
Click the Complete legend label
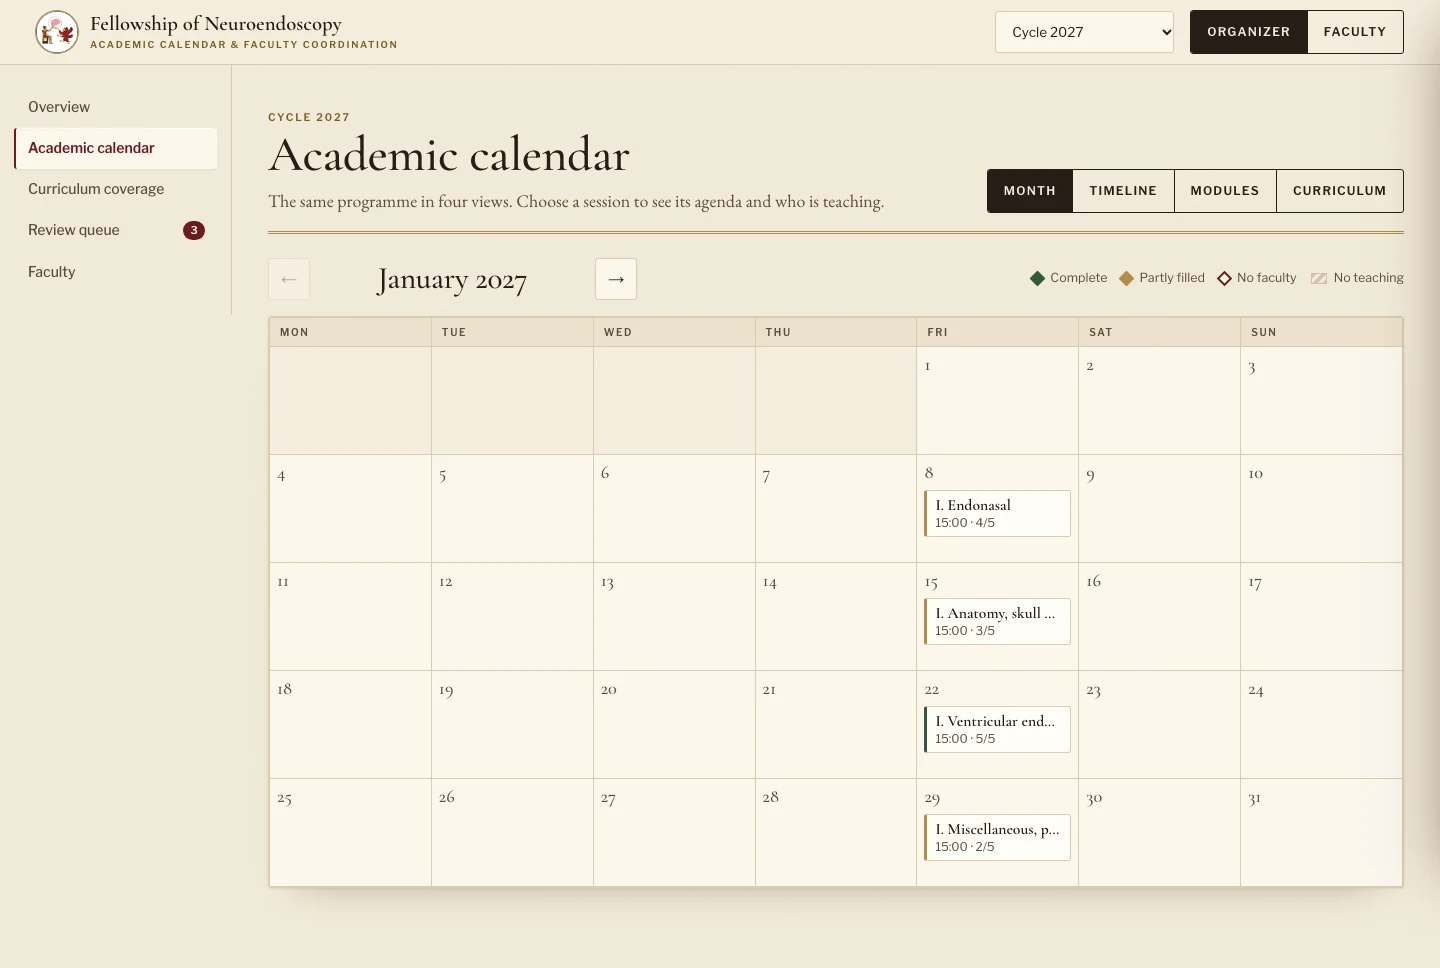(x=1078, y=278)
